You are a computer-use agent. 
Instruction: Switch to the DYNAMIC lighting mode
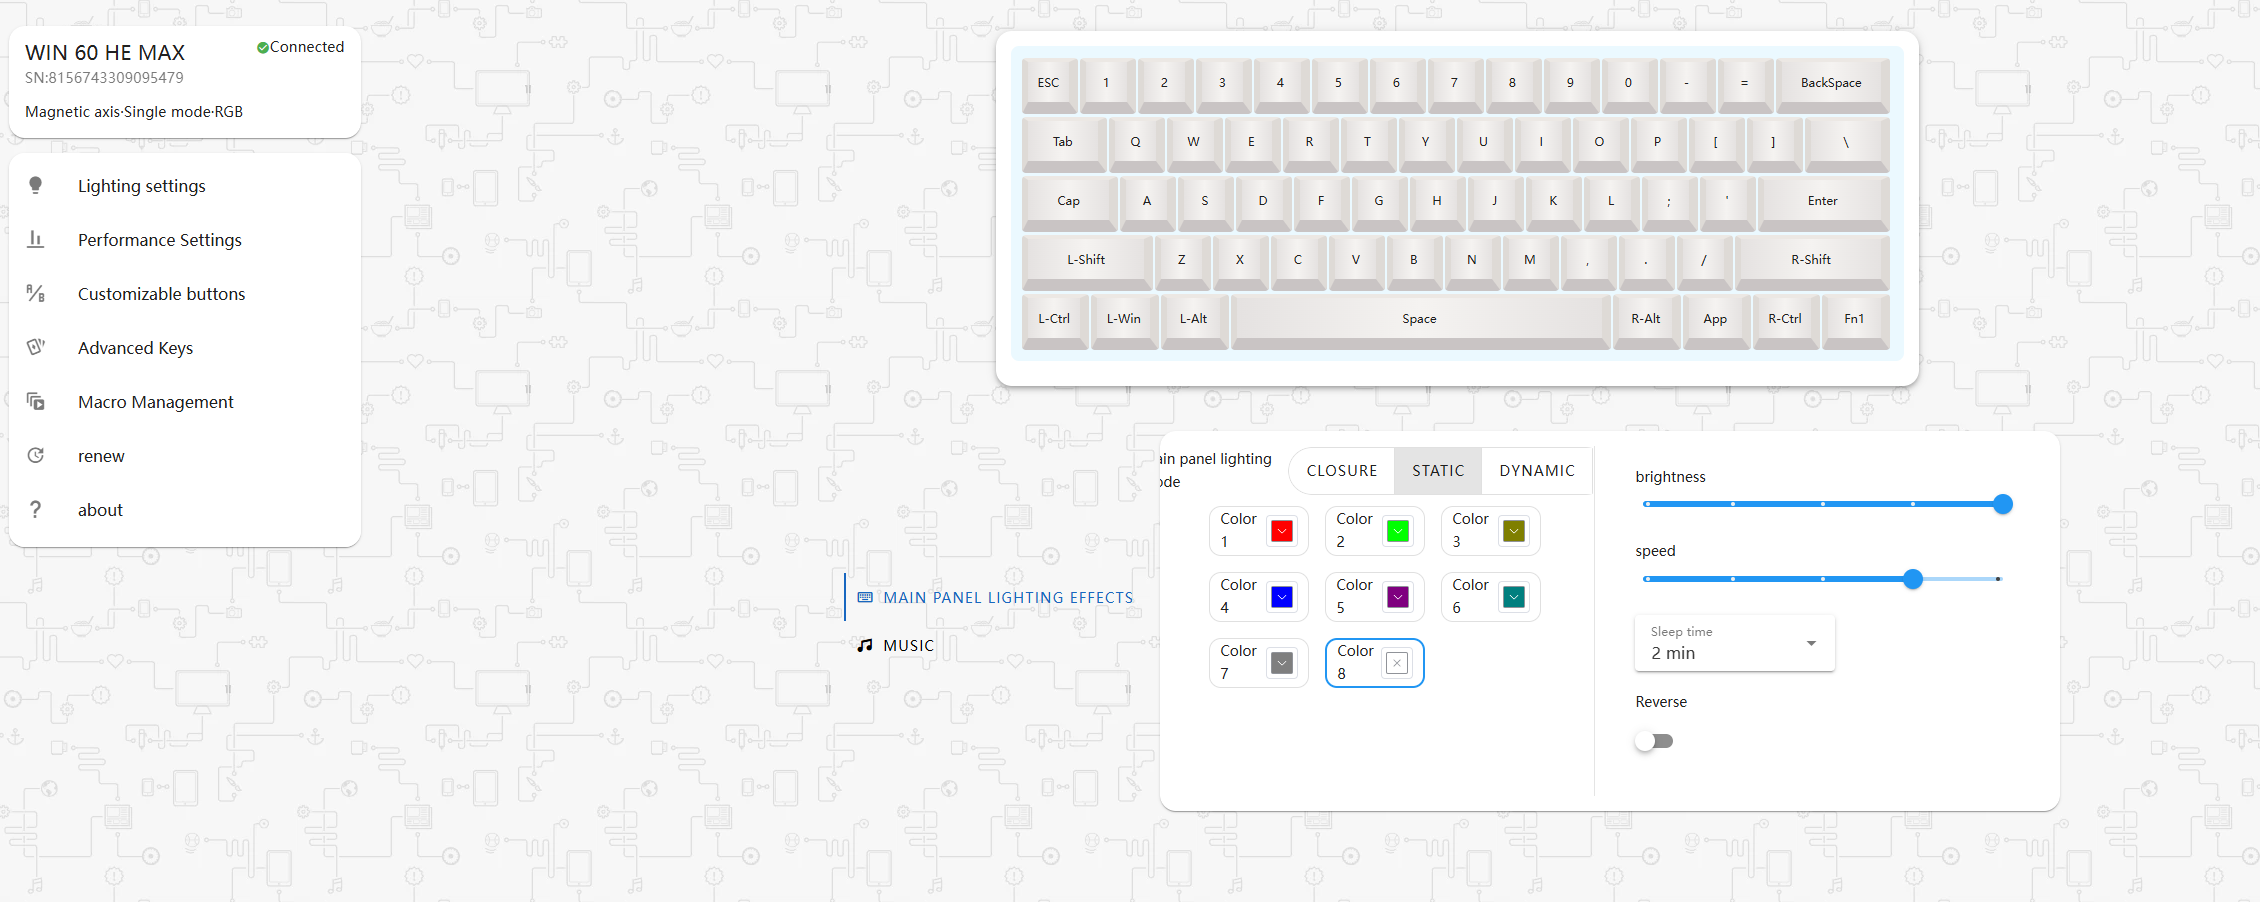coord(1536,470)
